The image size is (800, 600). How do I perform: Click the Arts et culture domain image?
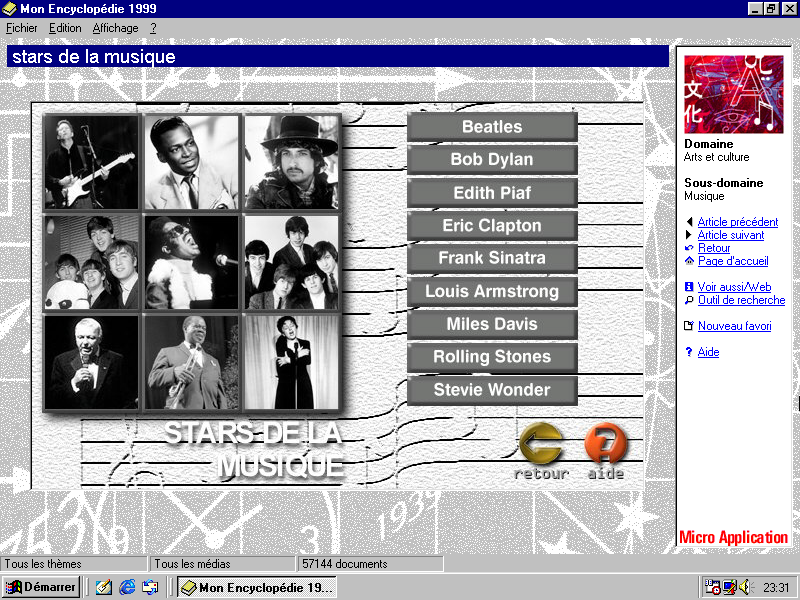pyautogui.click(x=733, y=94)
